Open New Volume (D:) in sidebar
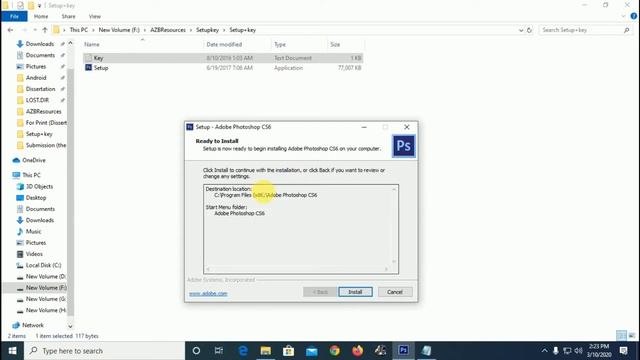 (45, 276)
